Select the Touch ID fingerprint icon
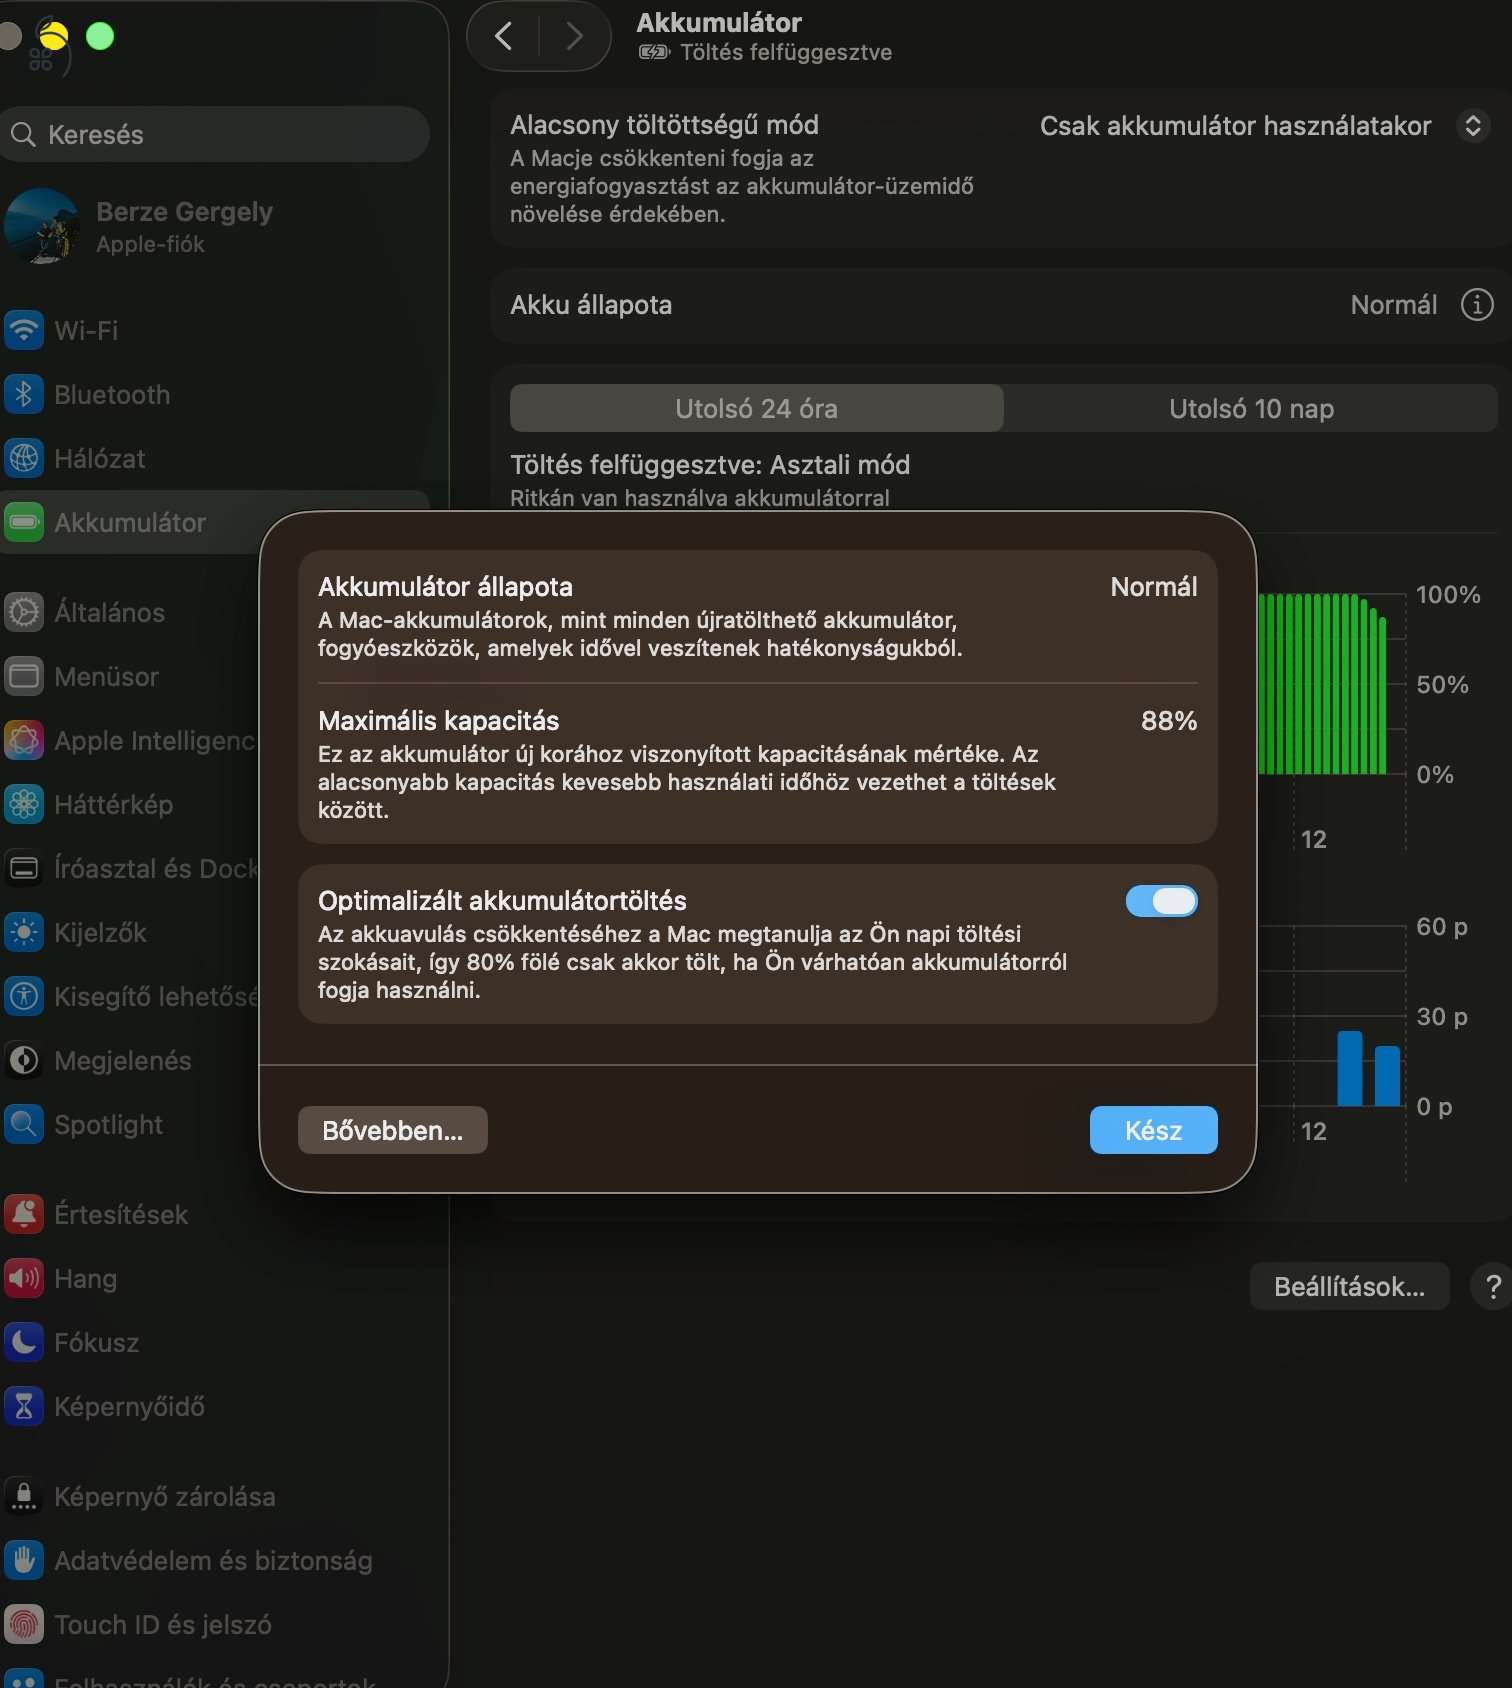1512x1688 pixels. (24, 1624)
